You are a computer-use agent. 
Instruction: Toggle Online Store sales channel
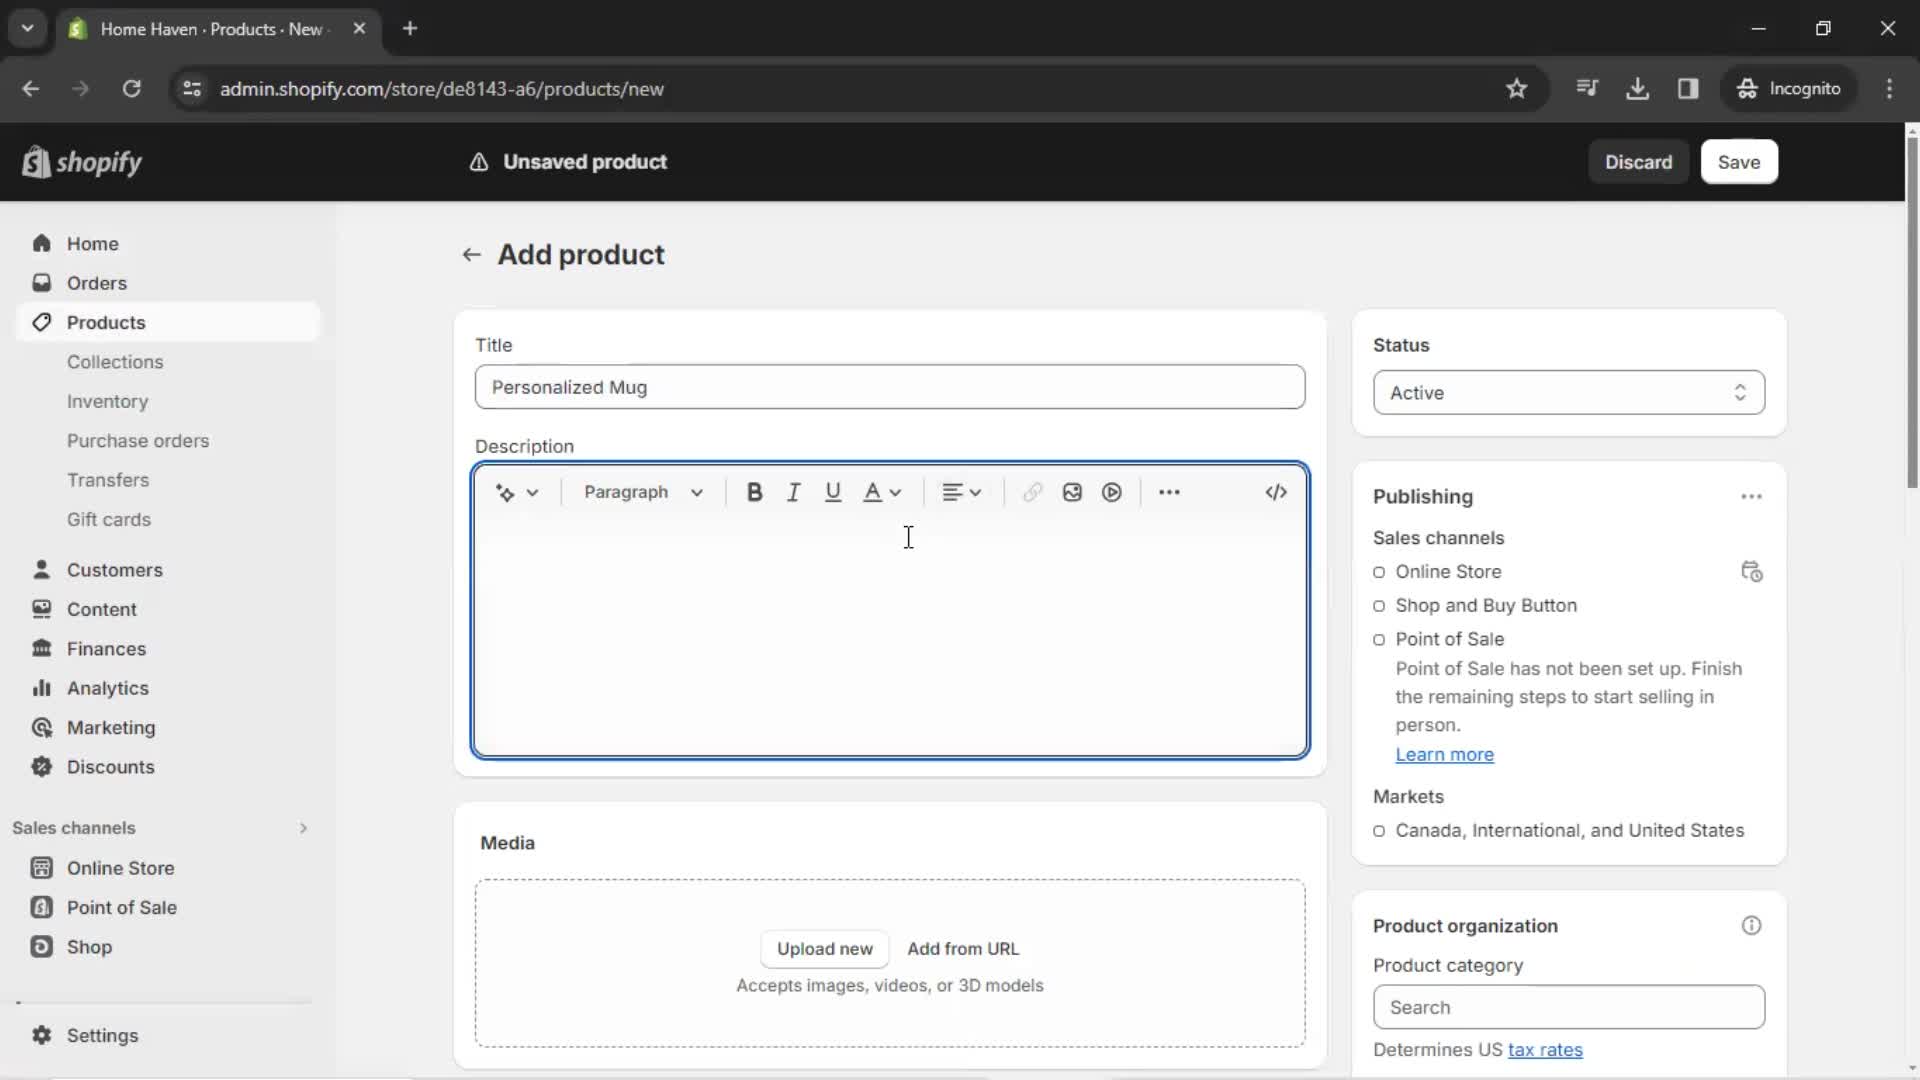[1379, 571]
